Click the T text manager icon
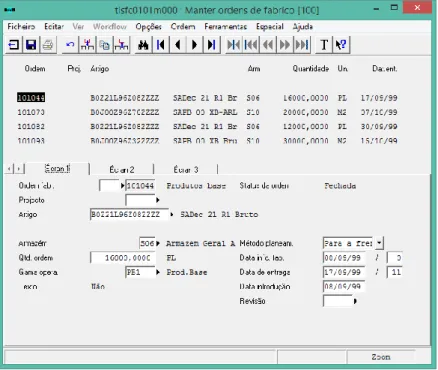The width and height of the screenshot is (438, 370). 324,44
